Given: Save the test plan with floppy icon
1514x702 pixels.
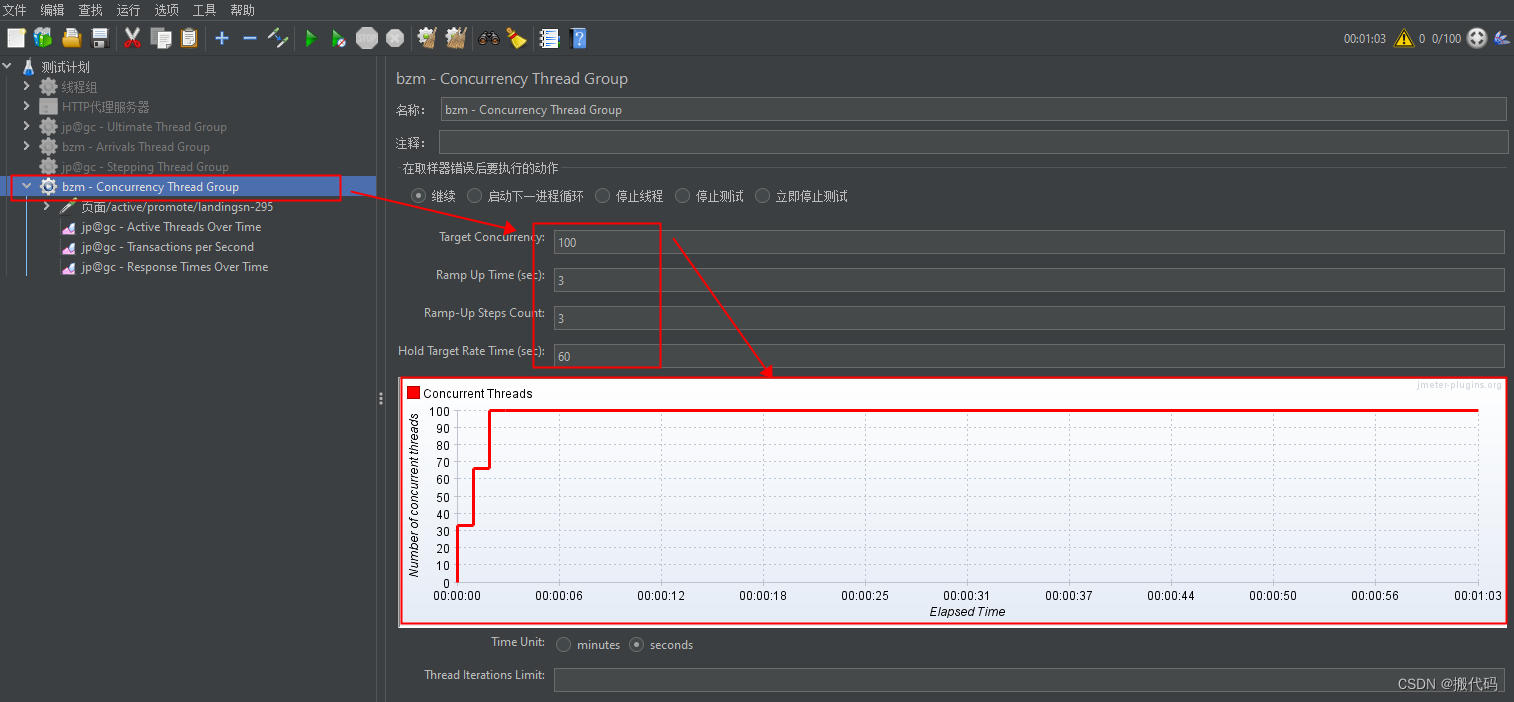Looking at the screenshot, I should coord(100,38).
